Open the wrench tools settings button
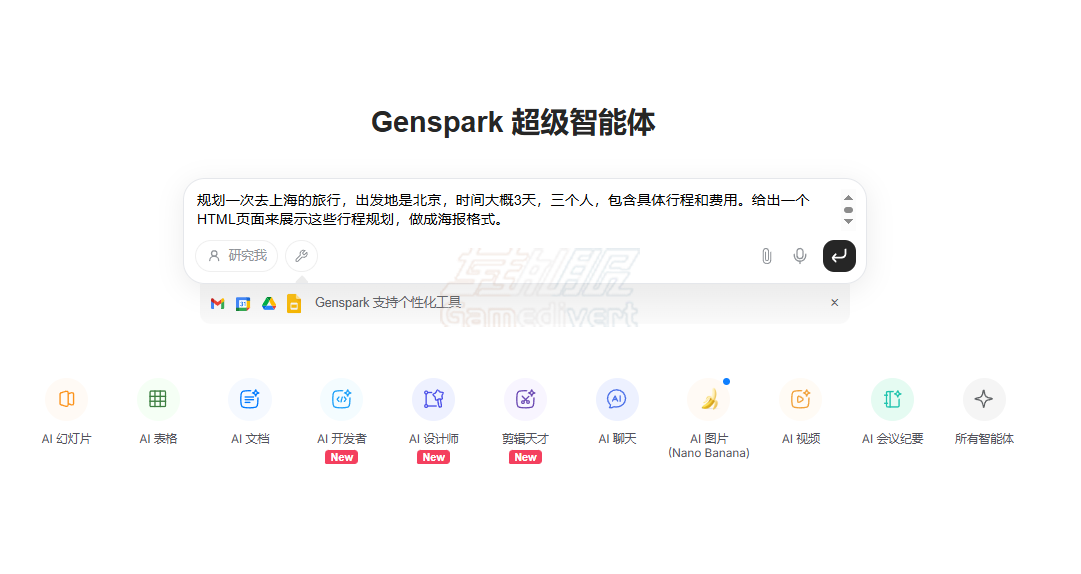 (x=301, y=256)
